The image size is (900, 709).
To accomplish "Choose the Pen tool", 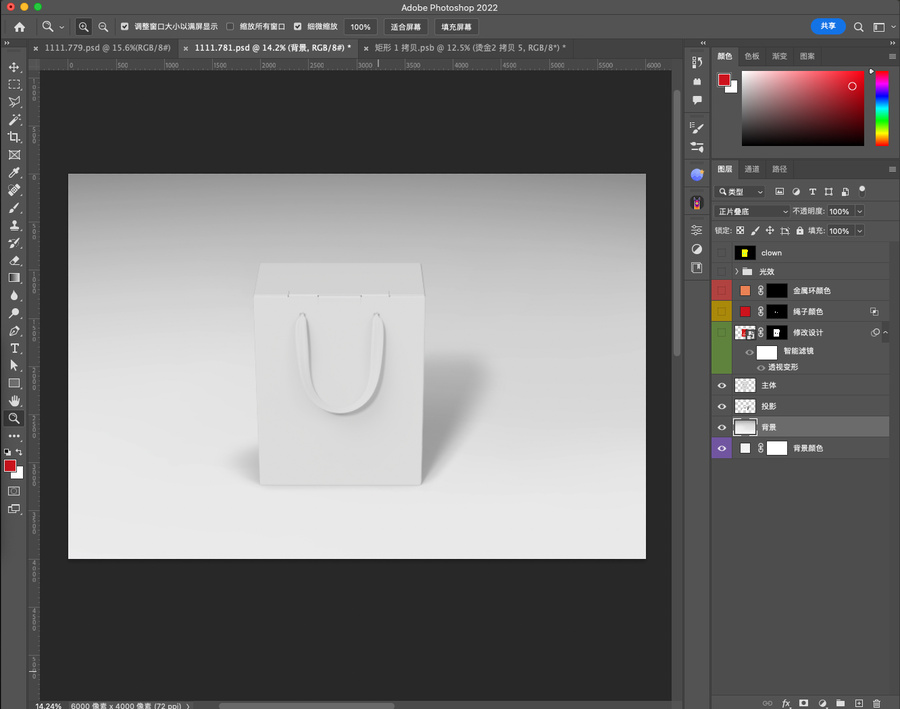I will coord(14,331).
